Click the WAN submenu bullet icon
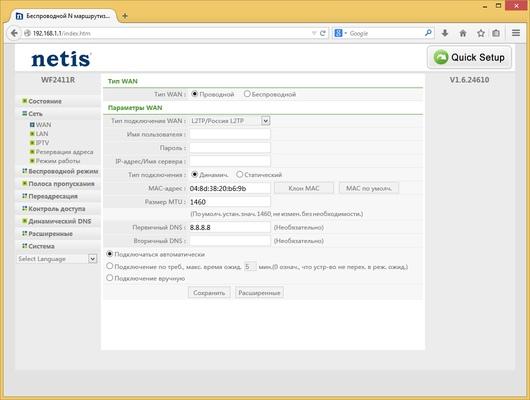 pos(32,125)
